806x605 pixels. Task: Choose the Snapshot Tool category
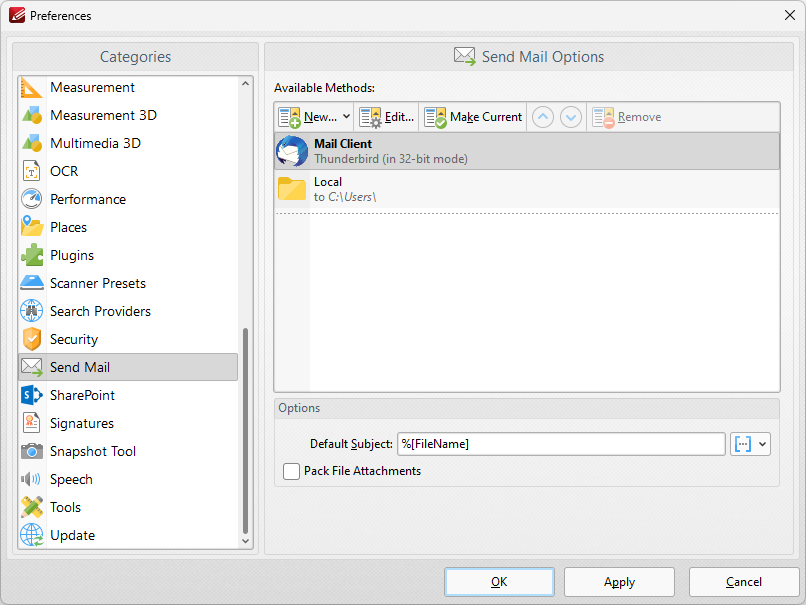[128, 451]
